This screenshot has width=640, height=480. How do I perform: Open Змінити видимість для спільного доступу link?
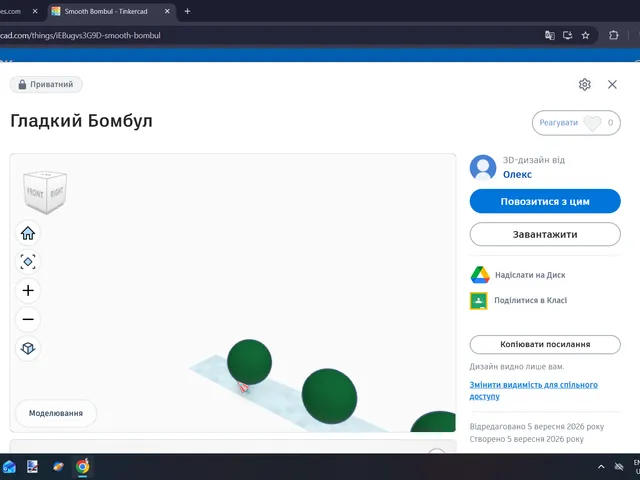pos(533,390)
